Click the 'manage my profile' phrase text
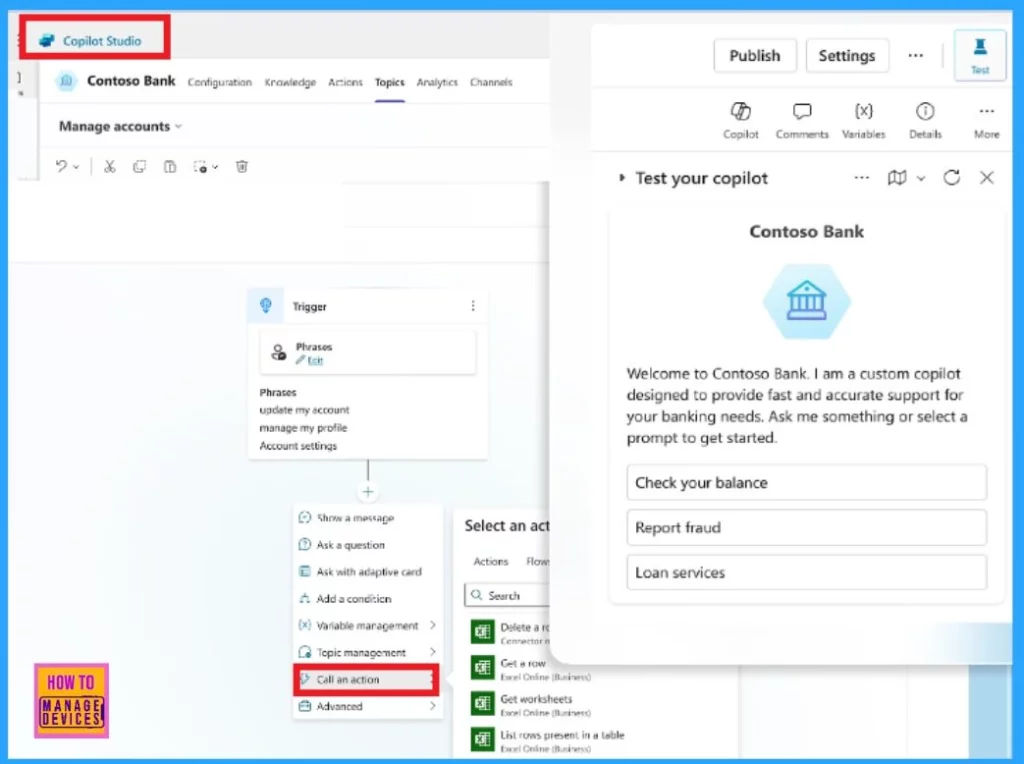1024x764 pixels. coord(303,428)
